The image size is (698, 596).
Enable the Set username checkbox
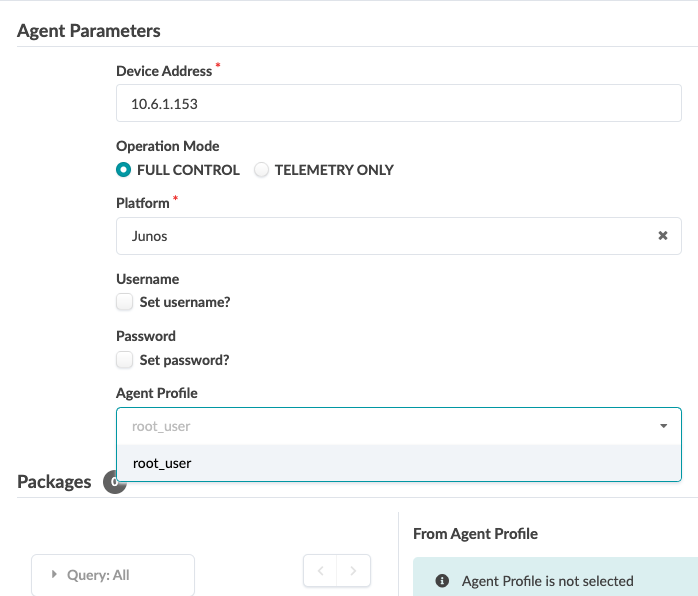(124, 301)
